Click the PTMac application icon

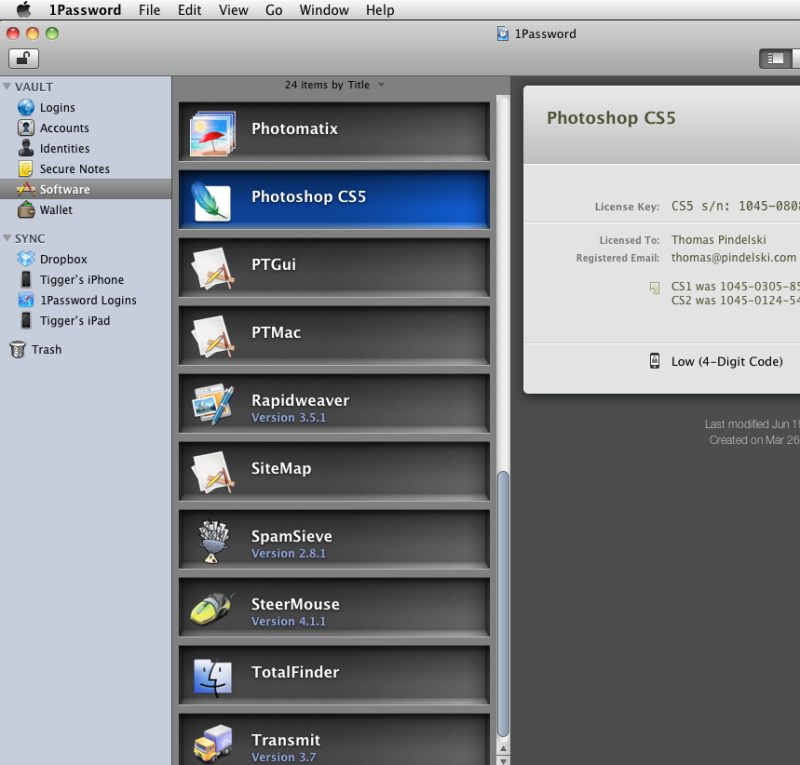point(213,336)
